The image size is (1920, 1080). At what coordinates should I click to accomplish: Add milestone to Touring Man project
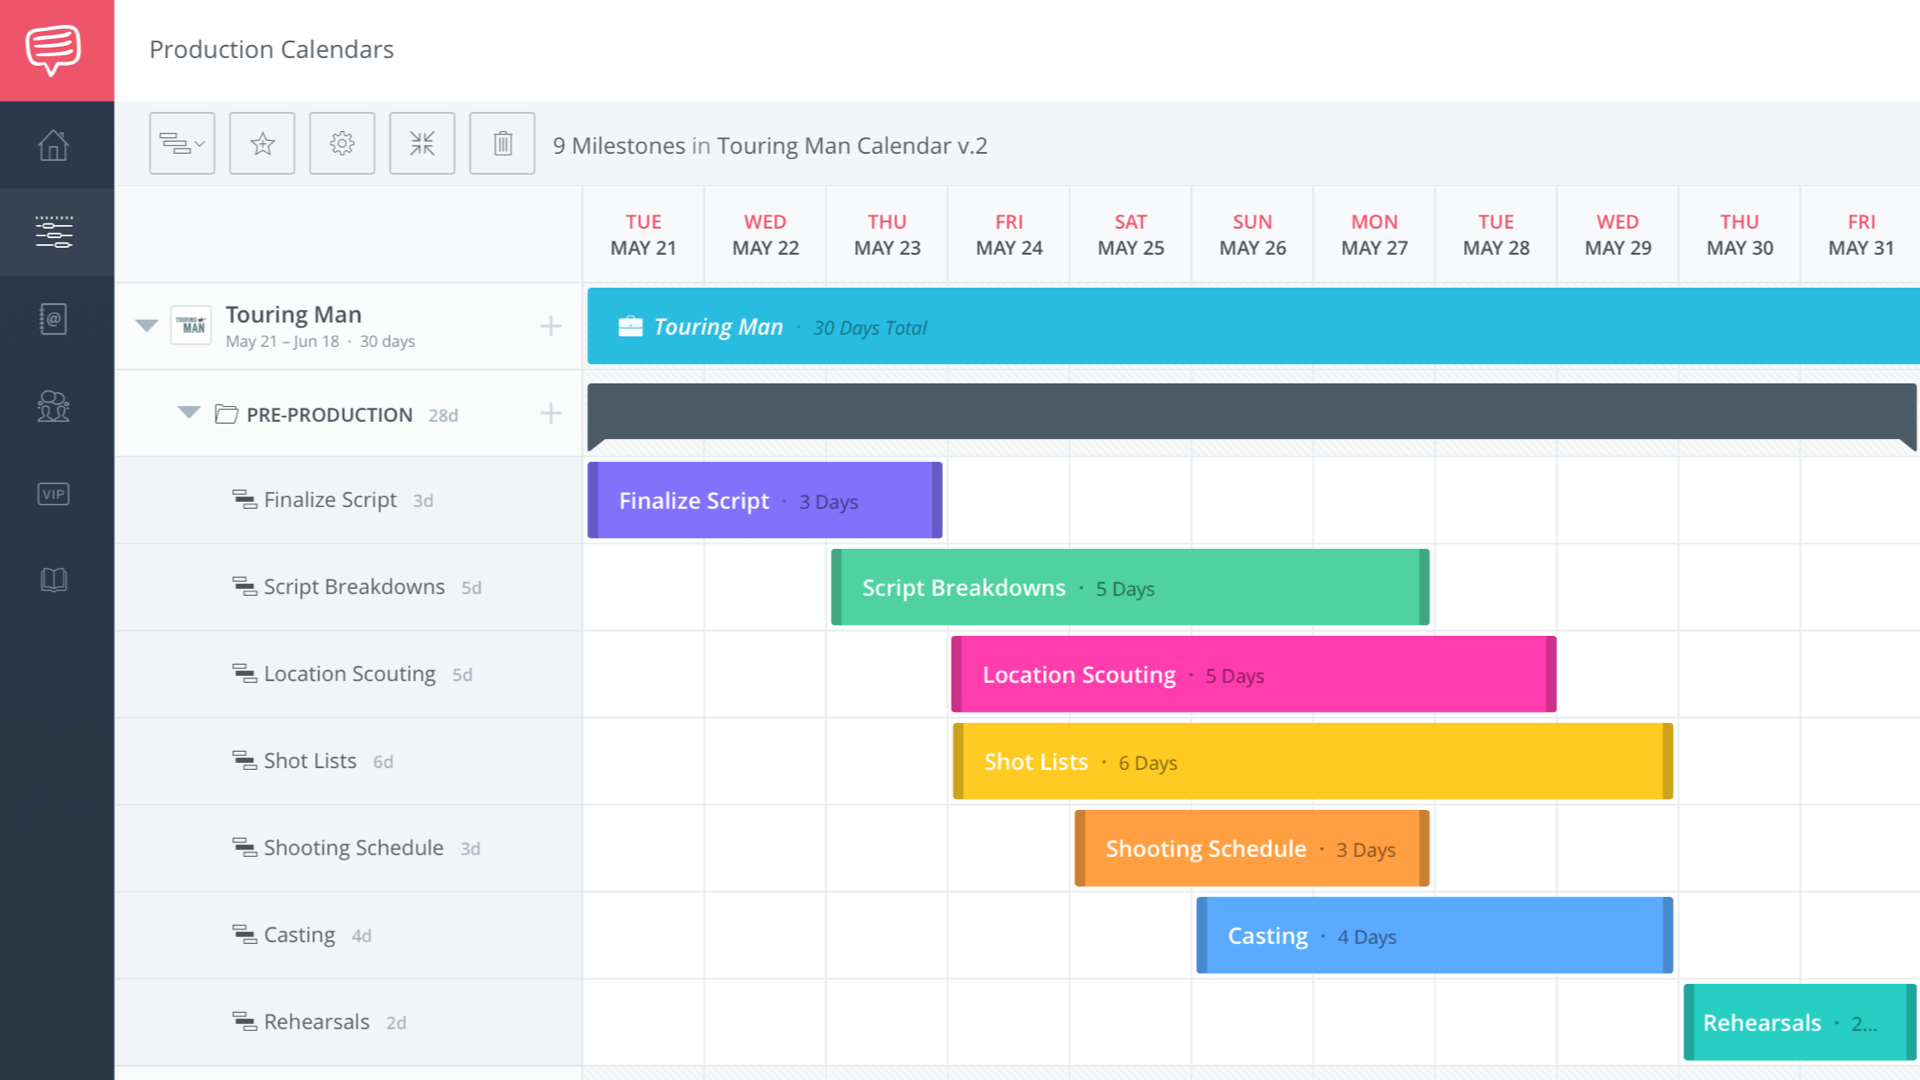coord(551,327)
